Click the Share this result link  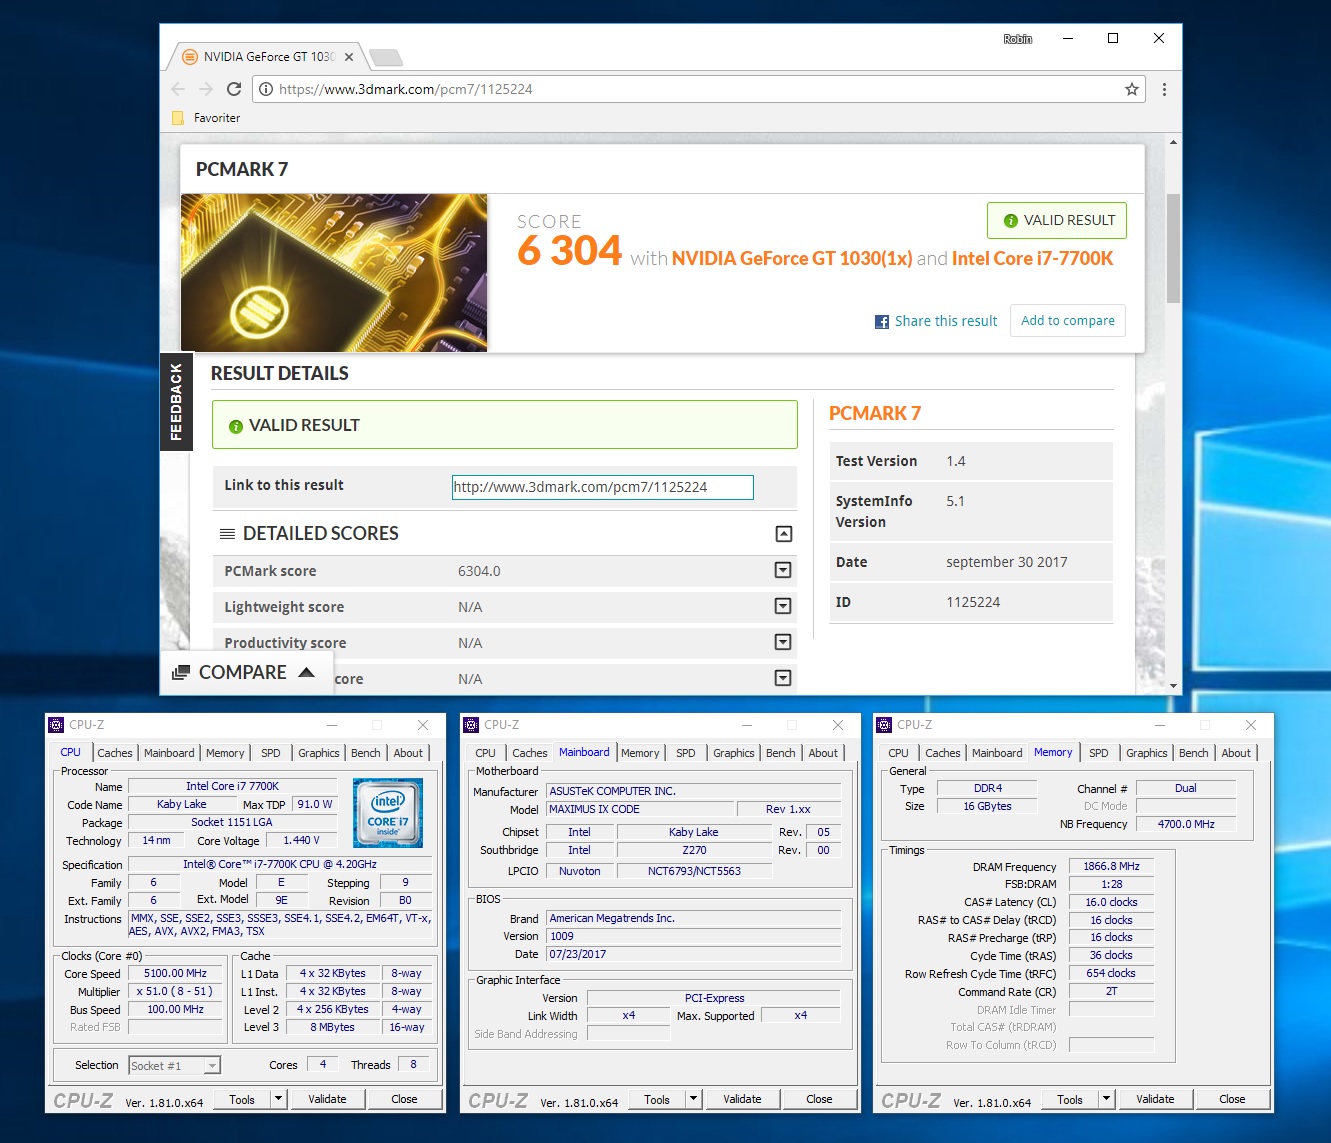(x=946, y=321)
